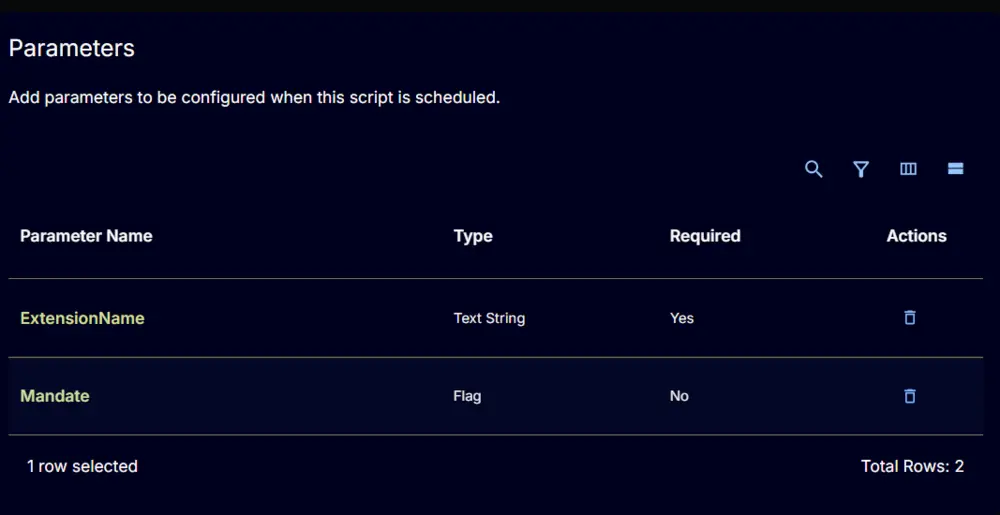Click the Total Rows: 2 counter
The image size is (1000, 515).
point(912,467)
